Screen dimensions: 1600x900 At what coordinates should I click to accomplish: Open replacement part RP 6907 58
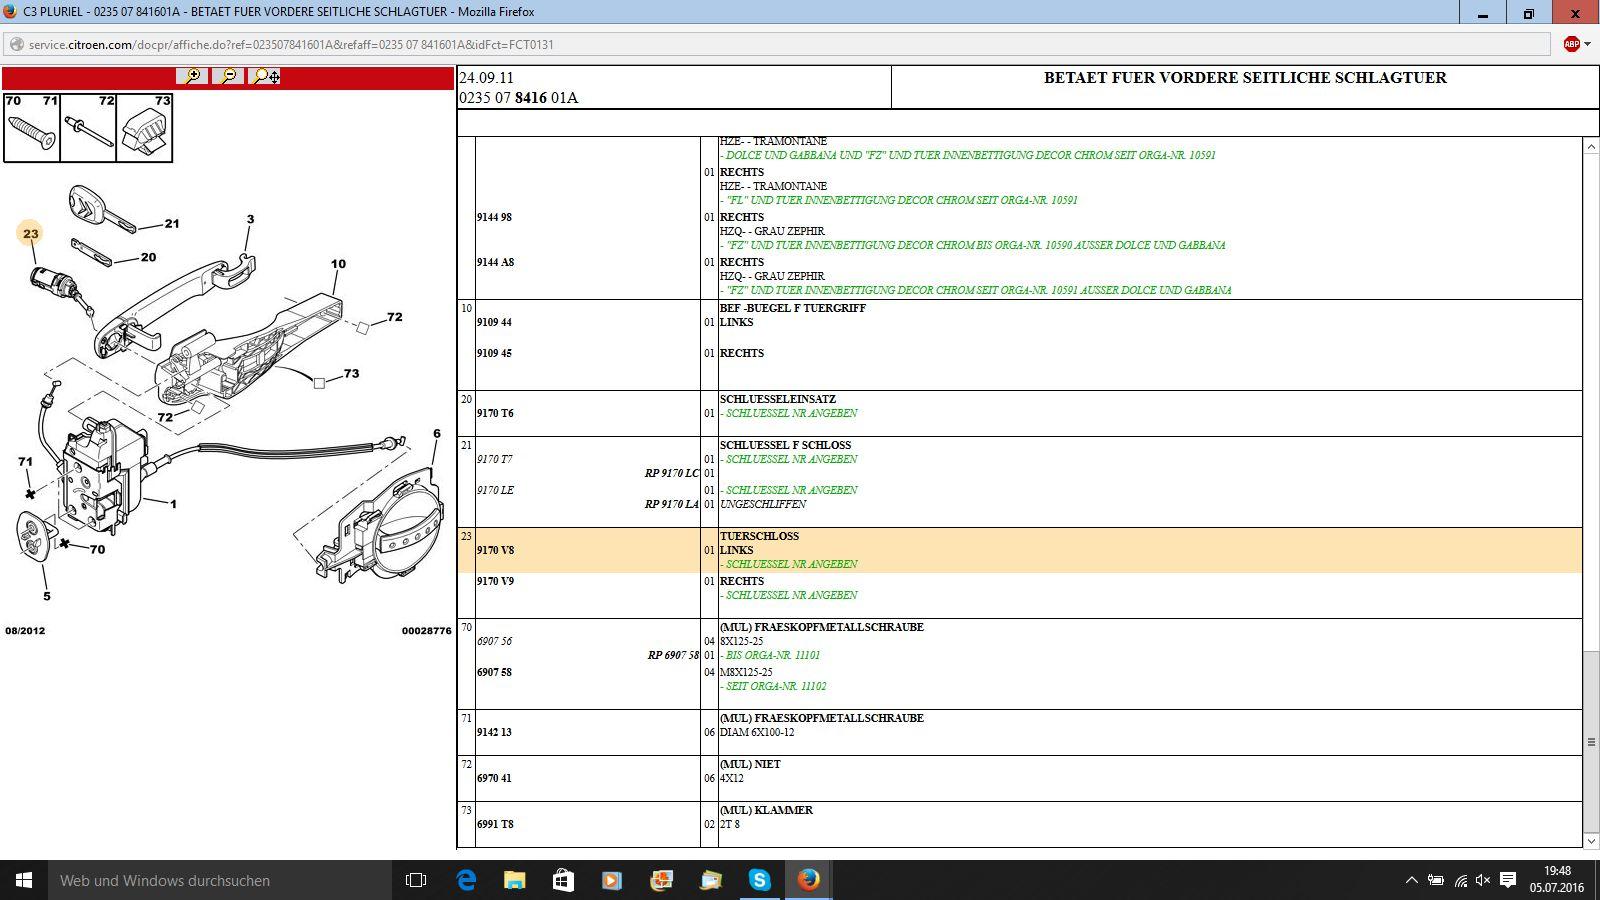[x=673, y=655]
